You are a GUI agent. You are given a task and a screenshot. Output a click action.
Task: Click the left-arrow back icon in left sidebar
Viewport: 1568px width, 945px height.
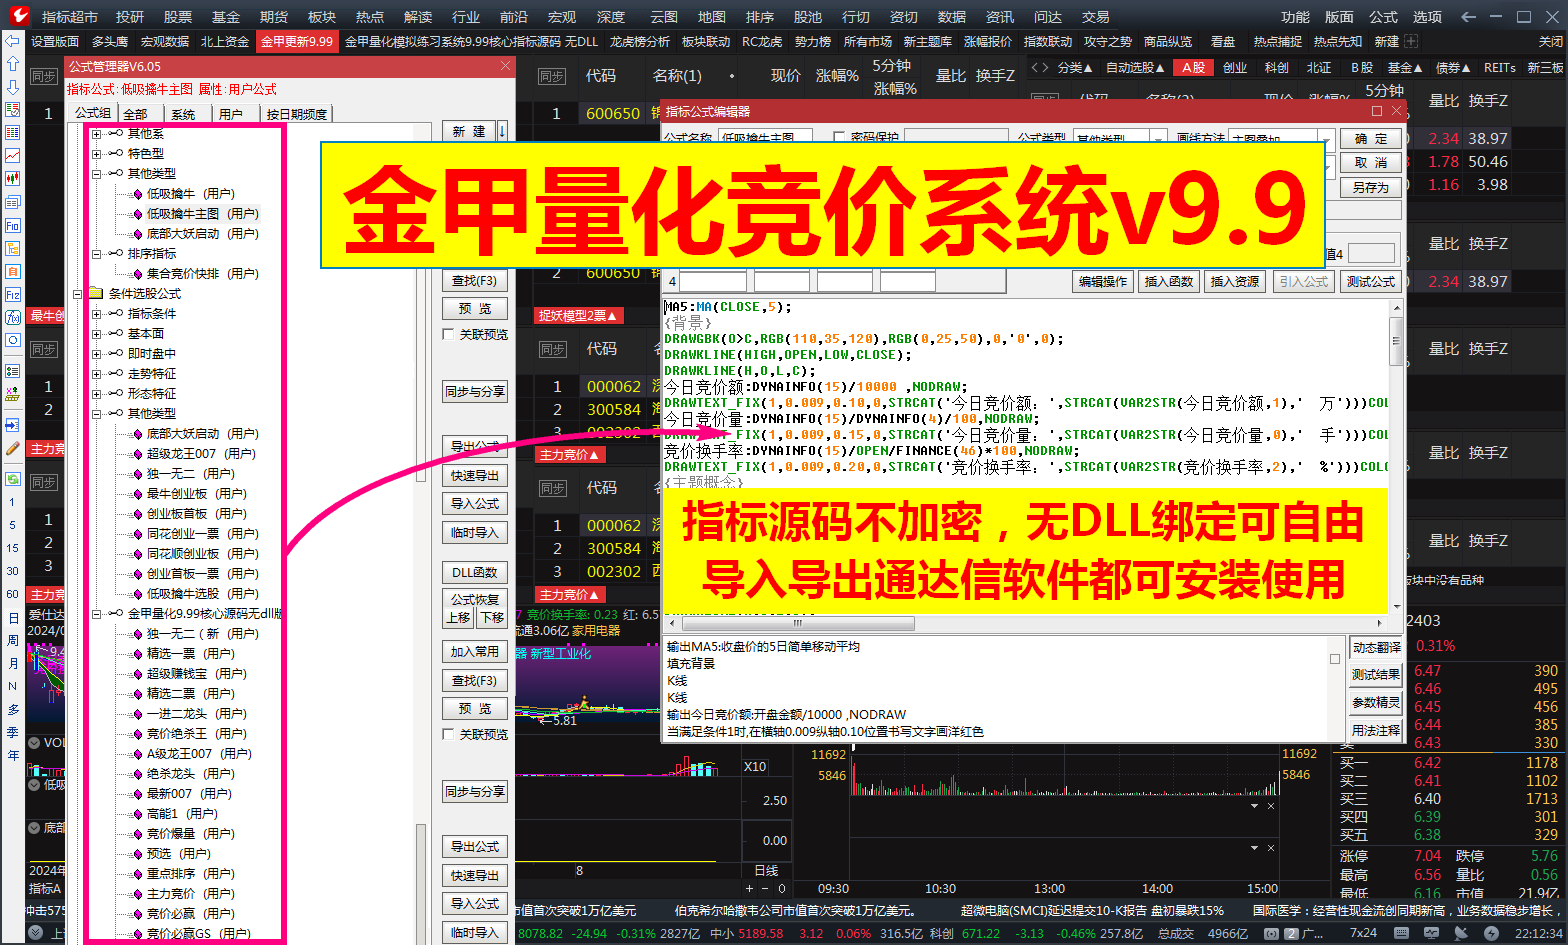pos(12,41)
